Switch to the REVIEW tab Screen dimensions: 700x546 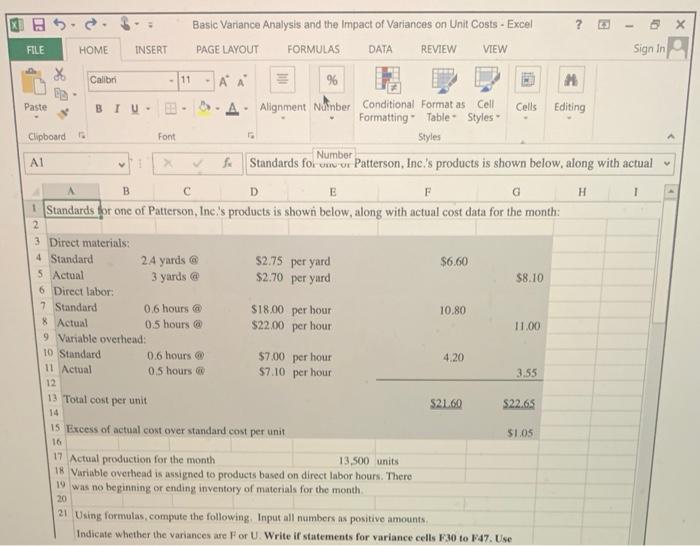(x=438, y=49)
